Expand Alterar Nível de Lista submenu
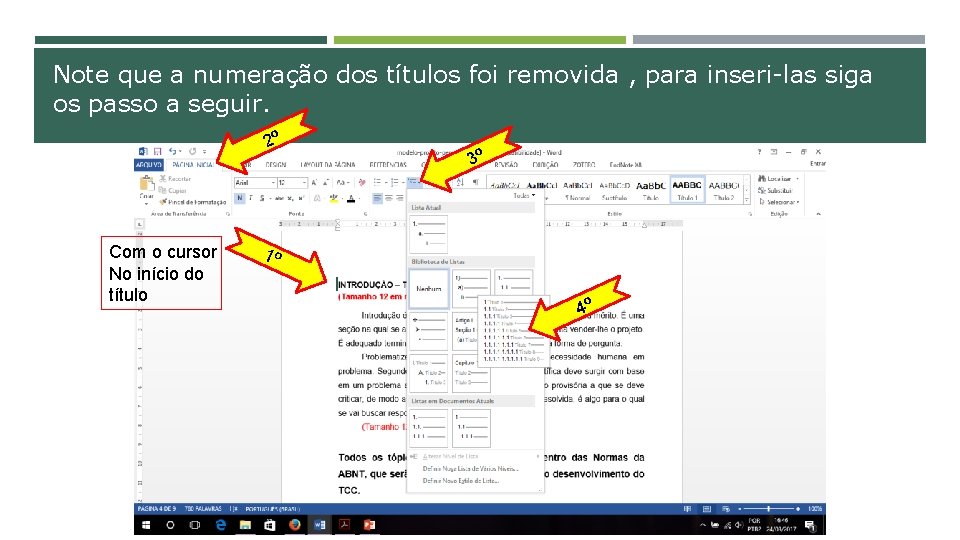Viewport: 960px width, 540px height. (474, 456)
